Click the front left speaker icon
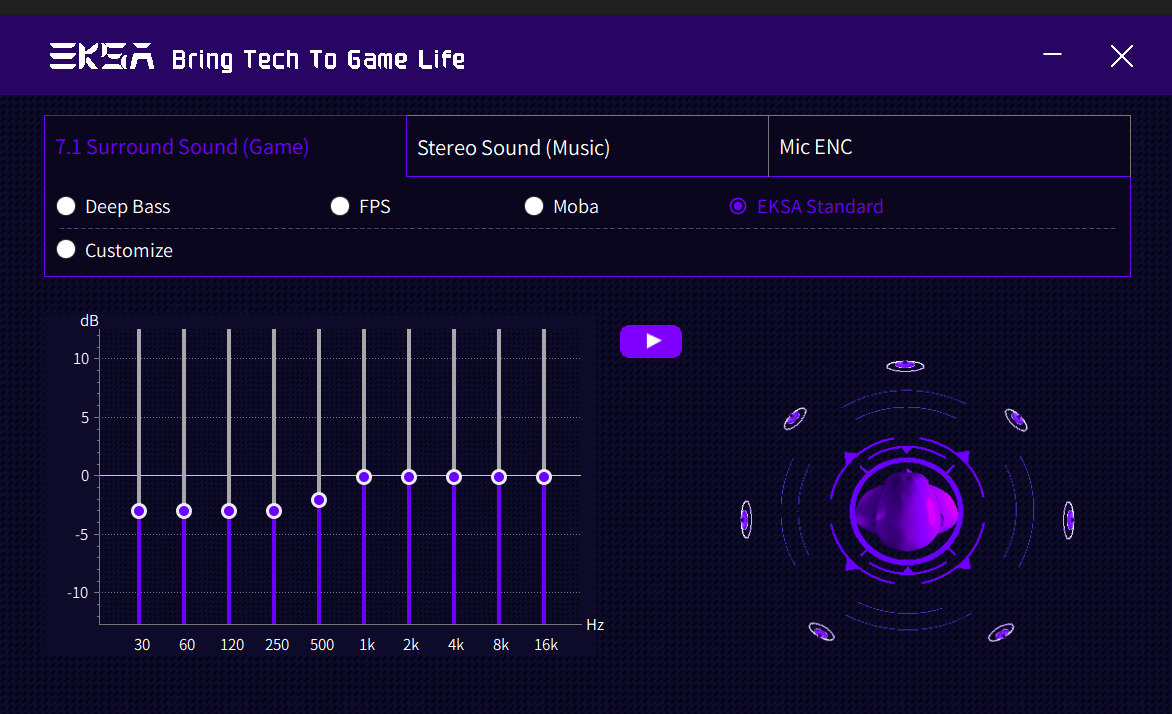 pyautogui.click(x=795, y=418)
